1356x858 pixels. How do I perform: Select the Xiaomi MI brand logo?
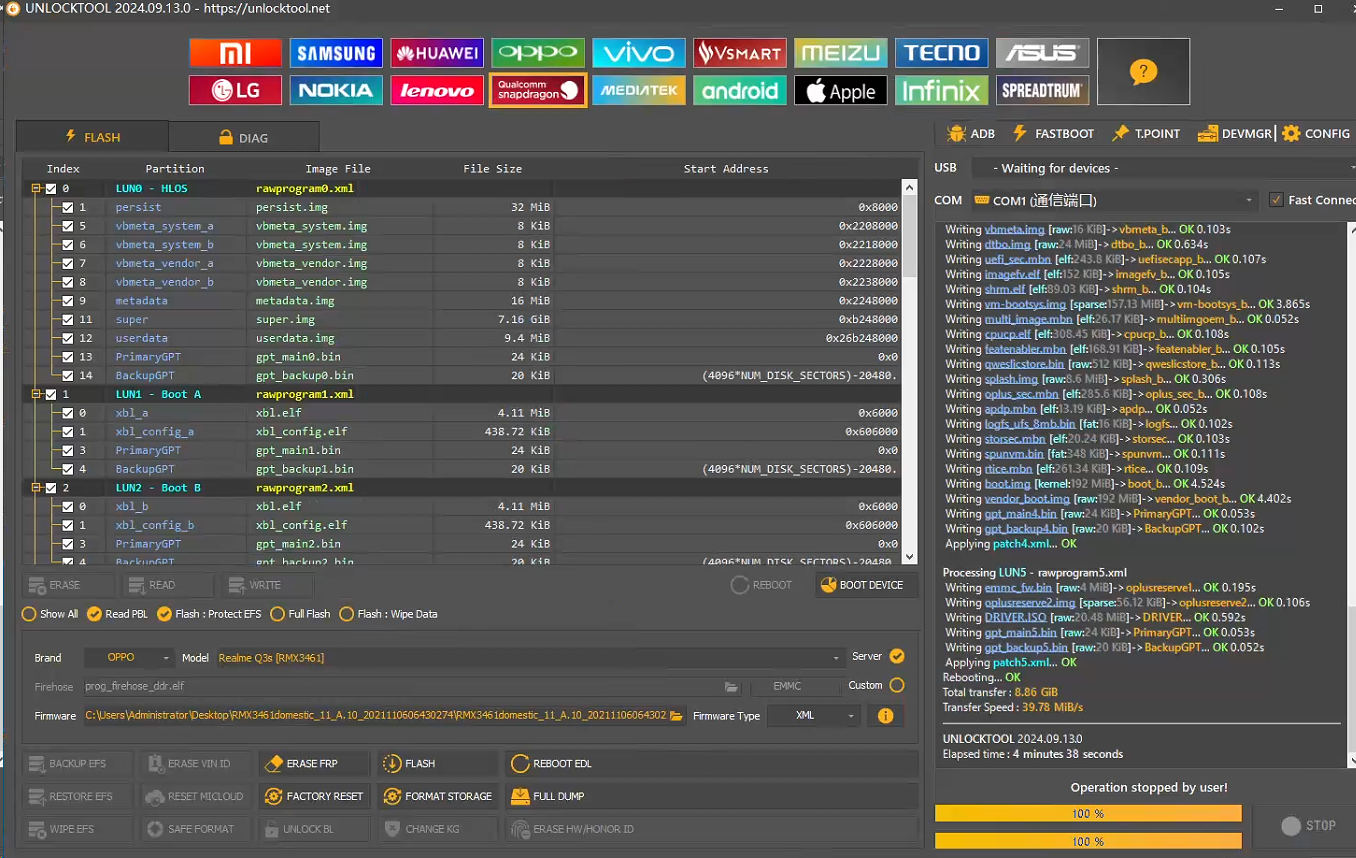click(x=235, y=53)
